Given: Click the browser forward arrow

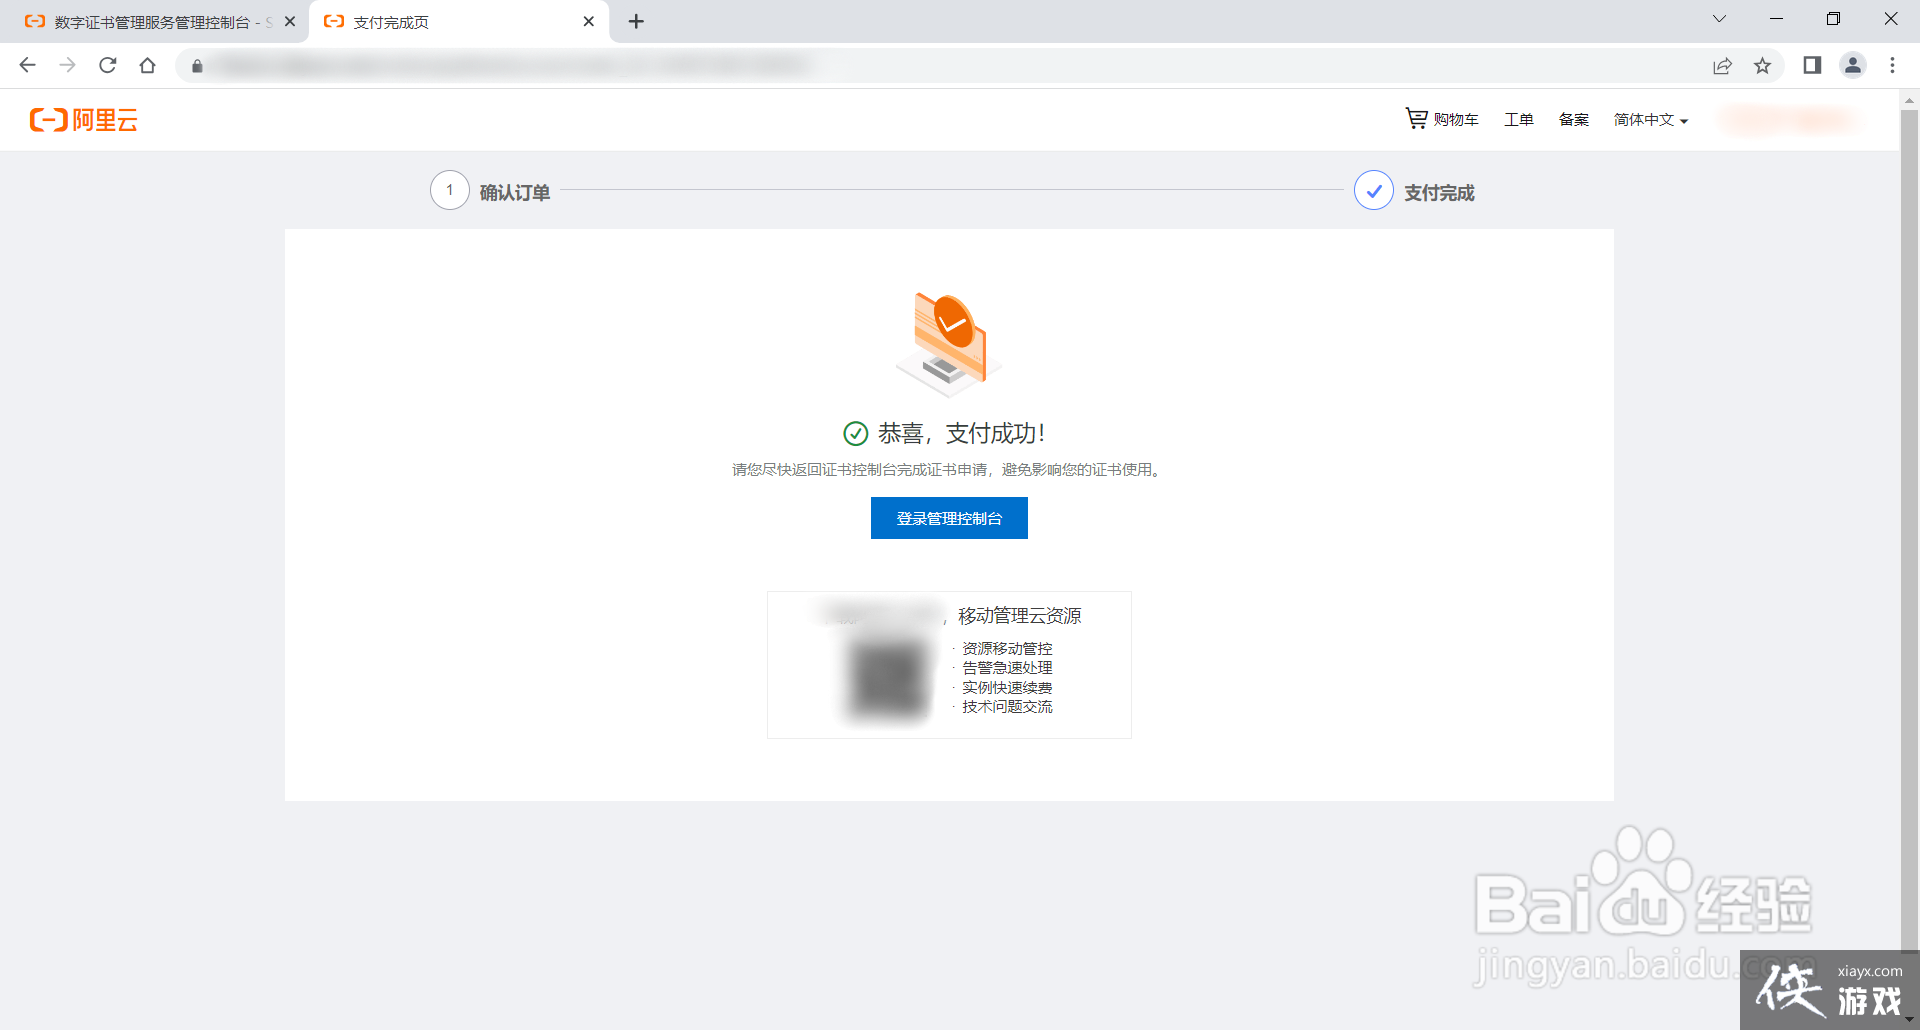Looking at the screenshot, I should pyautogui.click(x=67, y=65).
